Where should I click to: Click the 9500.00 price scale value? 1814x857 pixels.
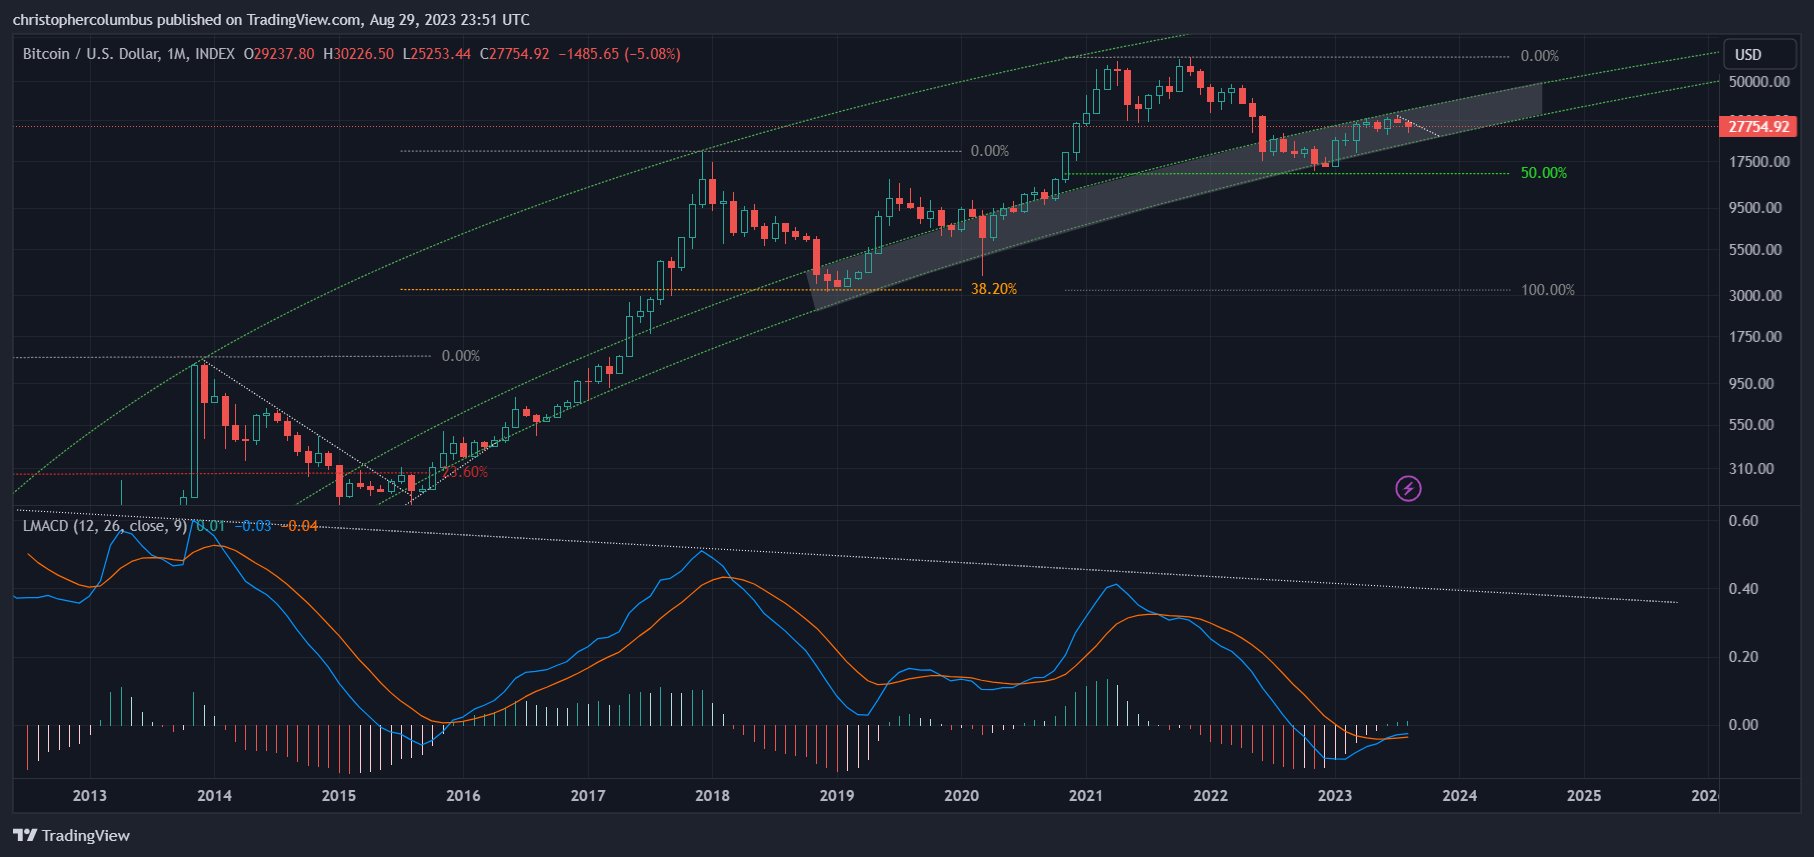pos(1755,208)
